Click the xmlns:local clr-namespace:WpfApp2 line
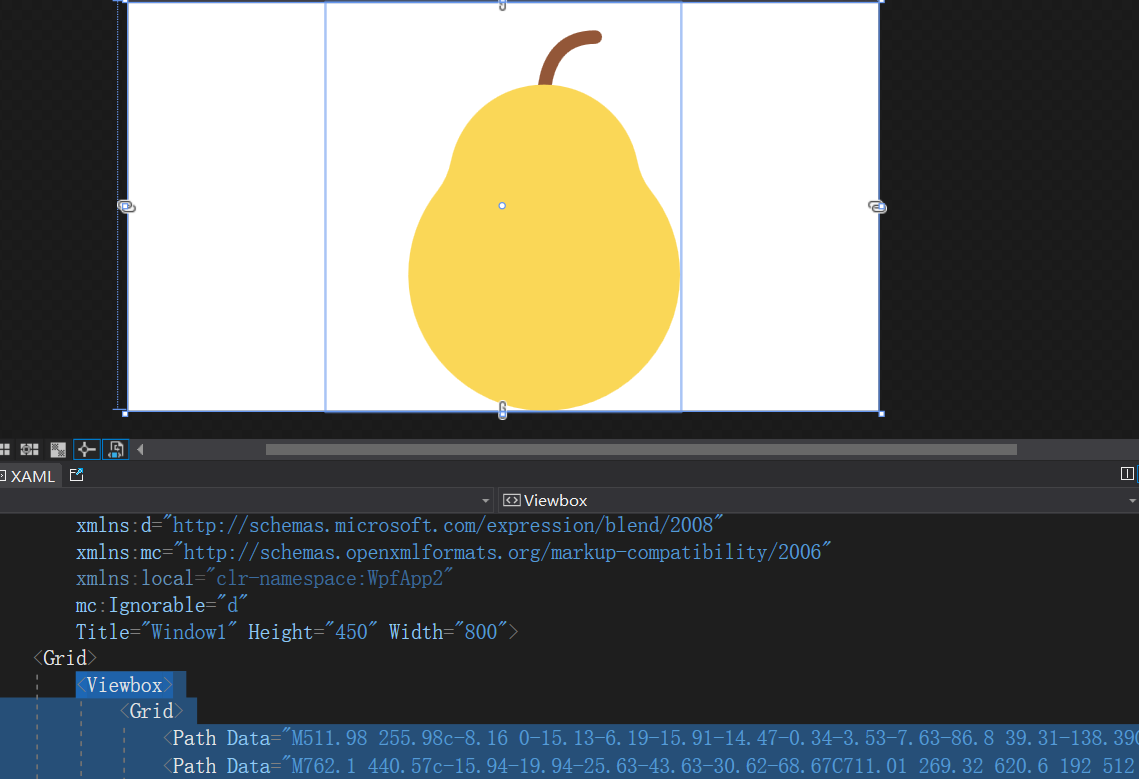1139x779 pixels. [264, 578]
